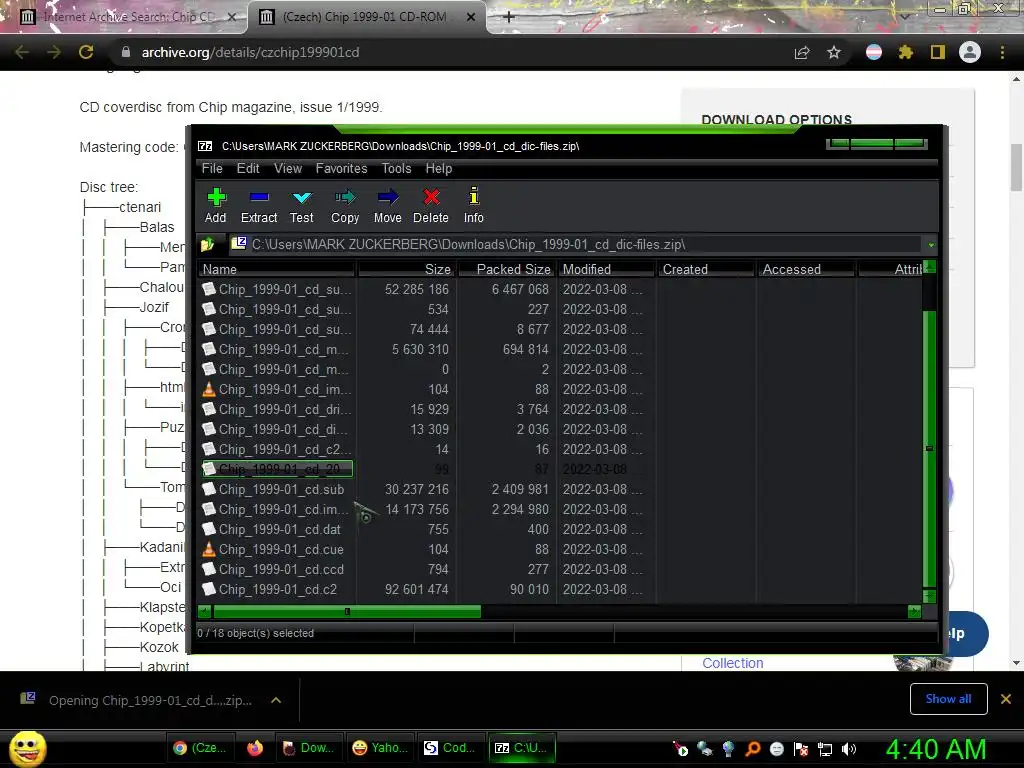Open the browser profile avatar
The height and width of the screenshot is (768, 1024).
[970, 52]
